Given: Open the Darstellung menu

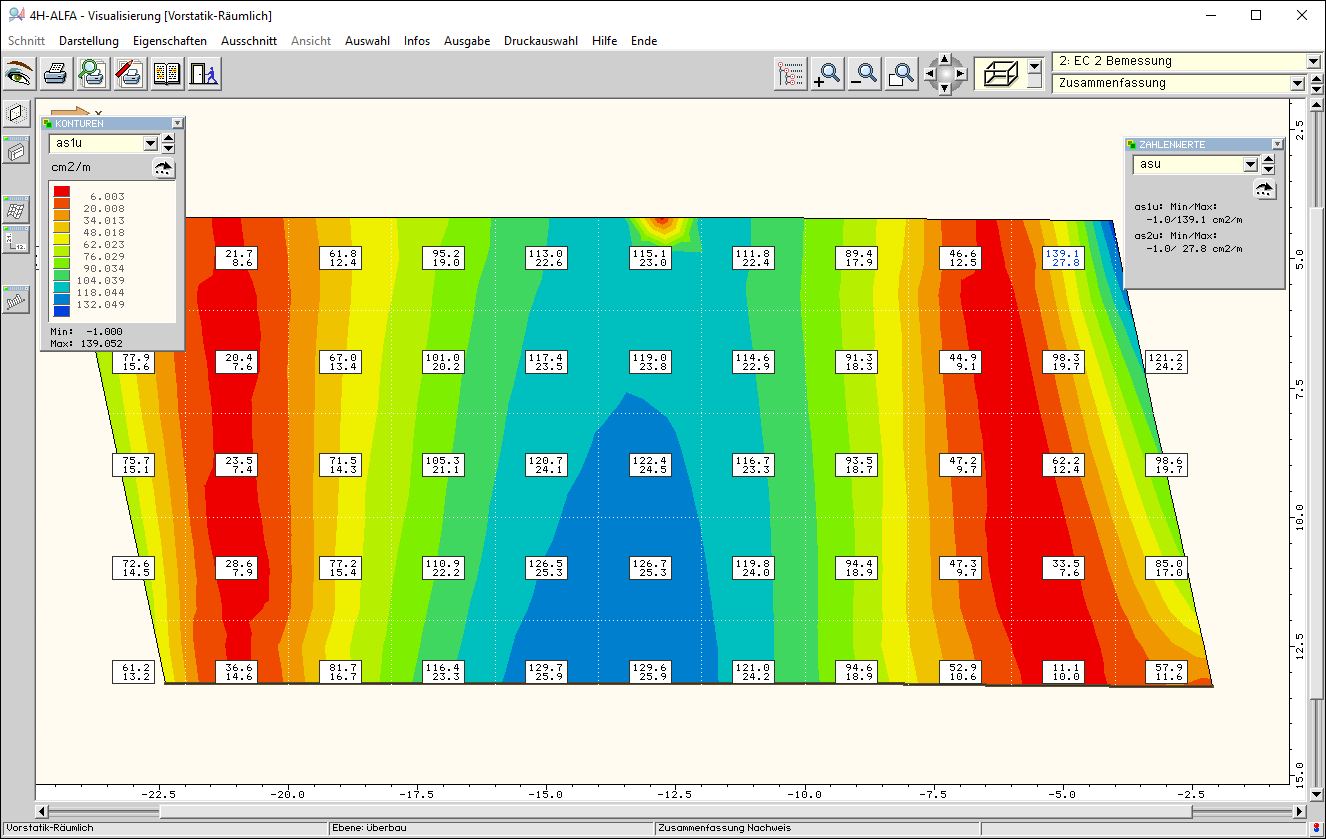Looking at the screenshot, I should [88, 41].
